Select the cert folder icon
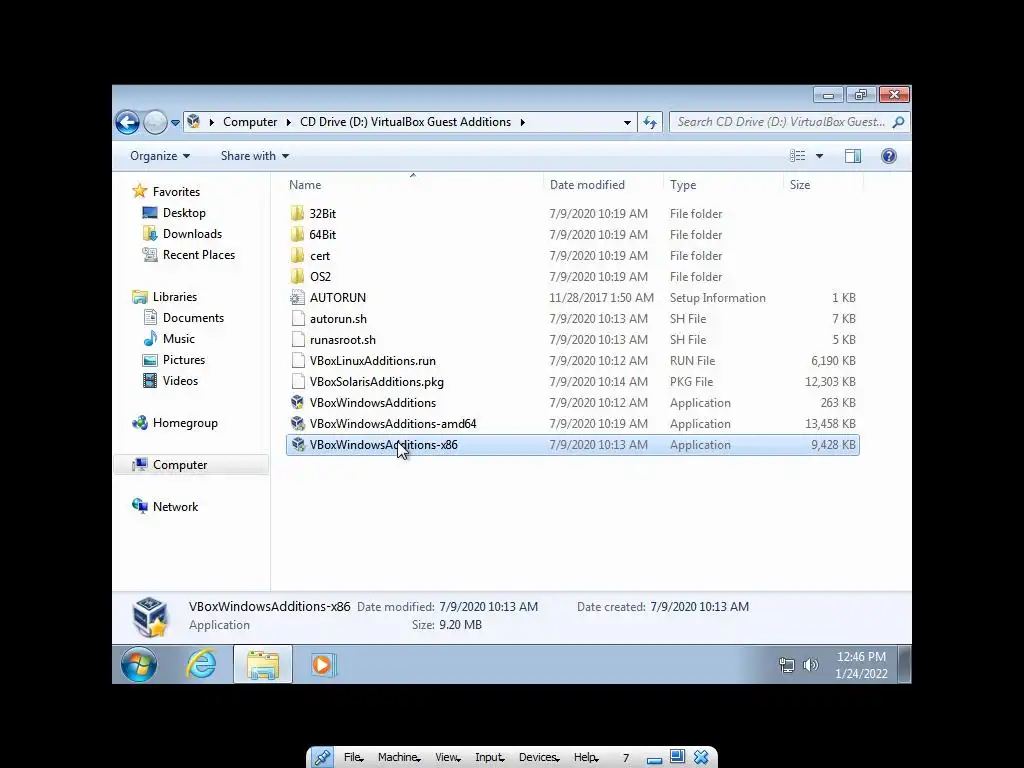This screenshot has height=768, width=1024. click(x=298, y=255)
